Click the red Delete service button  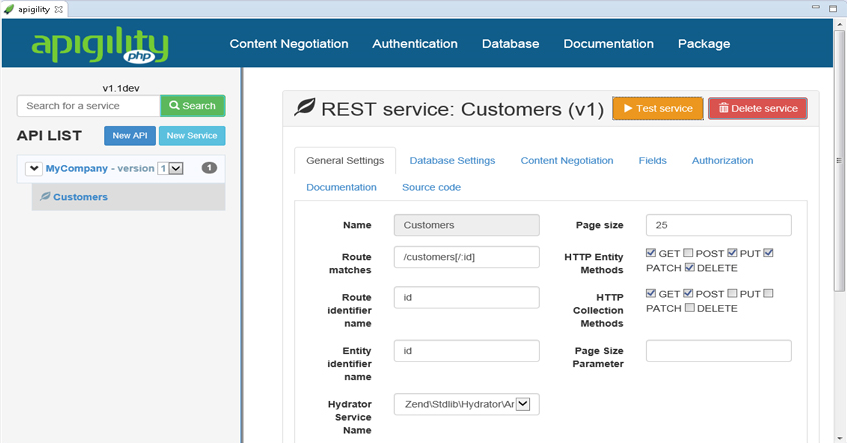click(x=758, y=109)
